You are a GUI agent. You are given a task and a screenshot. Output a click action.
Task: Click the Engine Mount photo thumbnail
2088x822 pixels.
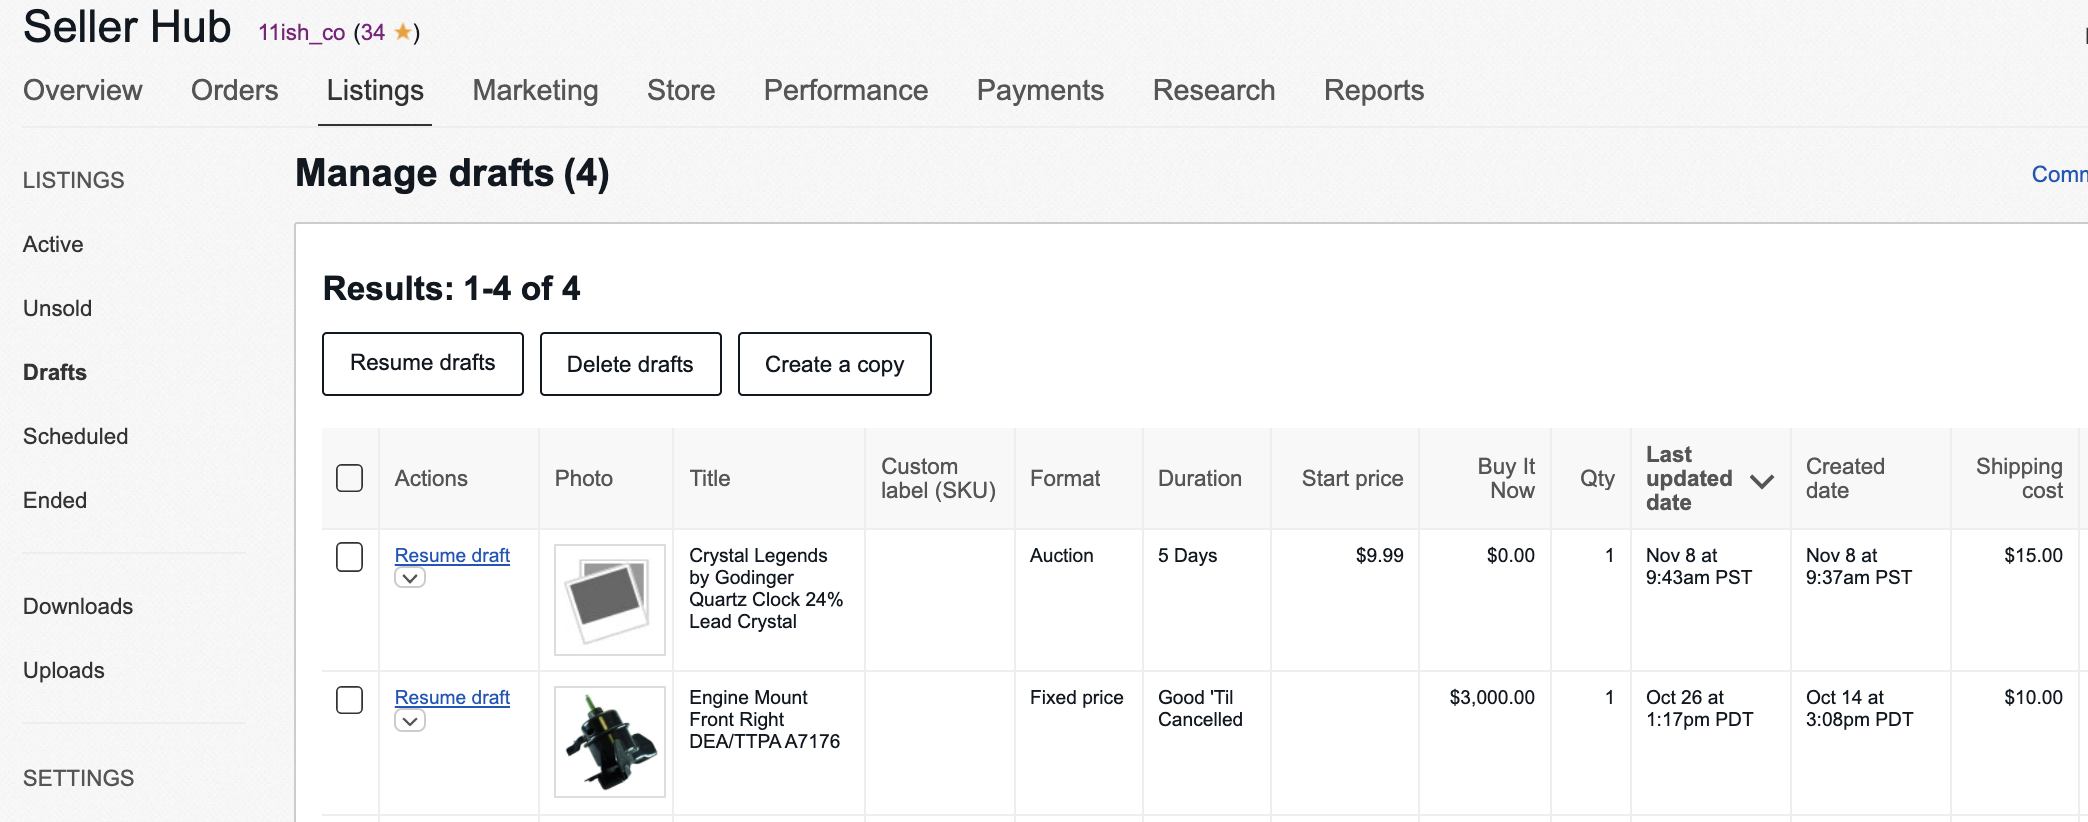(610, 742)
